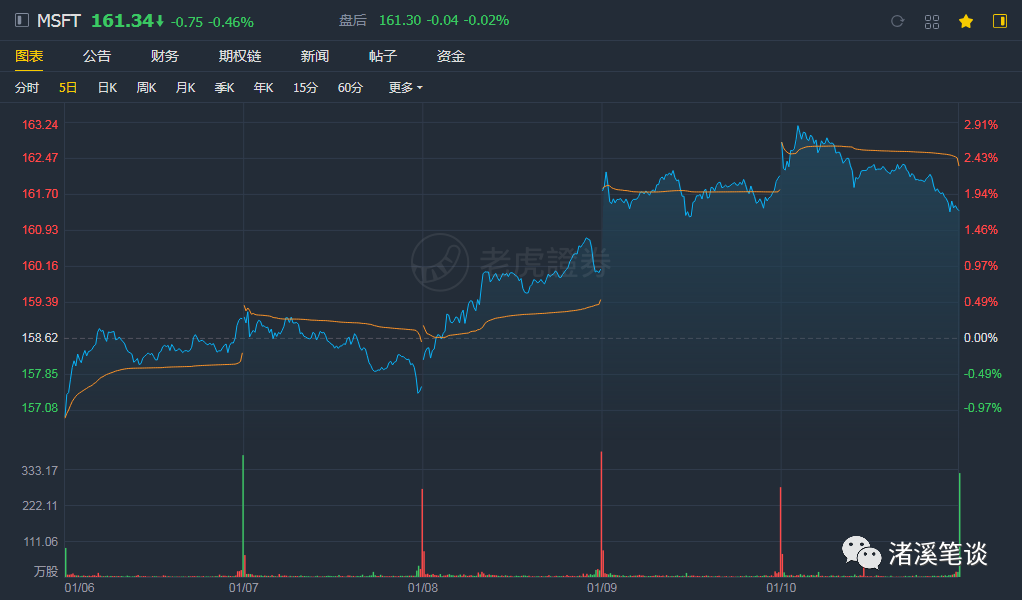Open the 资金 tab
Screen dimensions: 1022x600
click(x=451, y=56)
